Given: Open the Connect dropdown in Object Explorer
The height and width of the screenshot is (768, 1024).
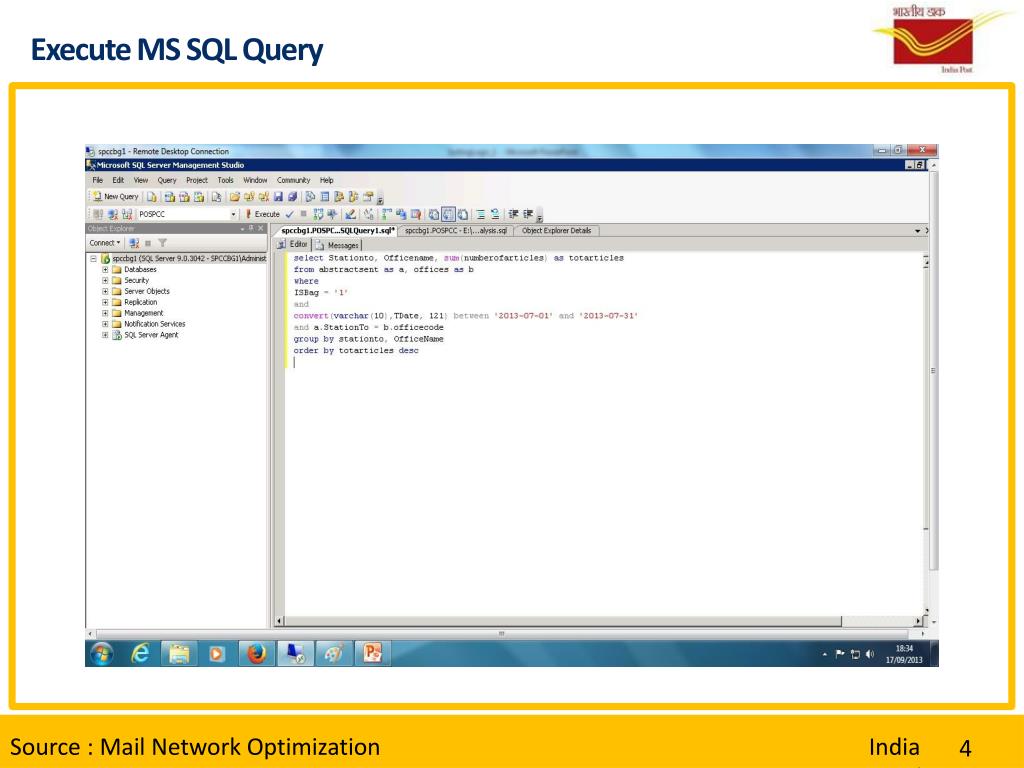Looking at the screenshot, I should 104,243.
